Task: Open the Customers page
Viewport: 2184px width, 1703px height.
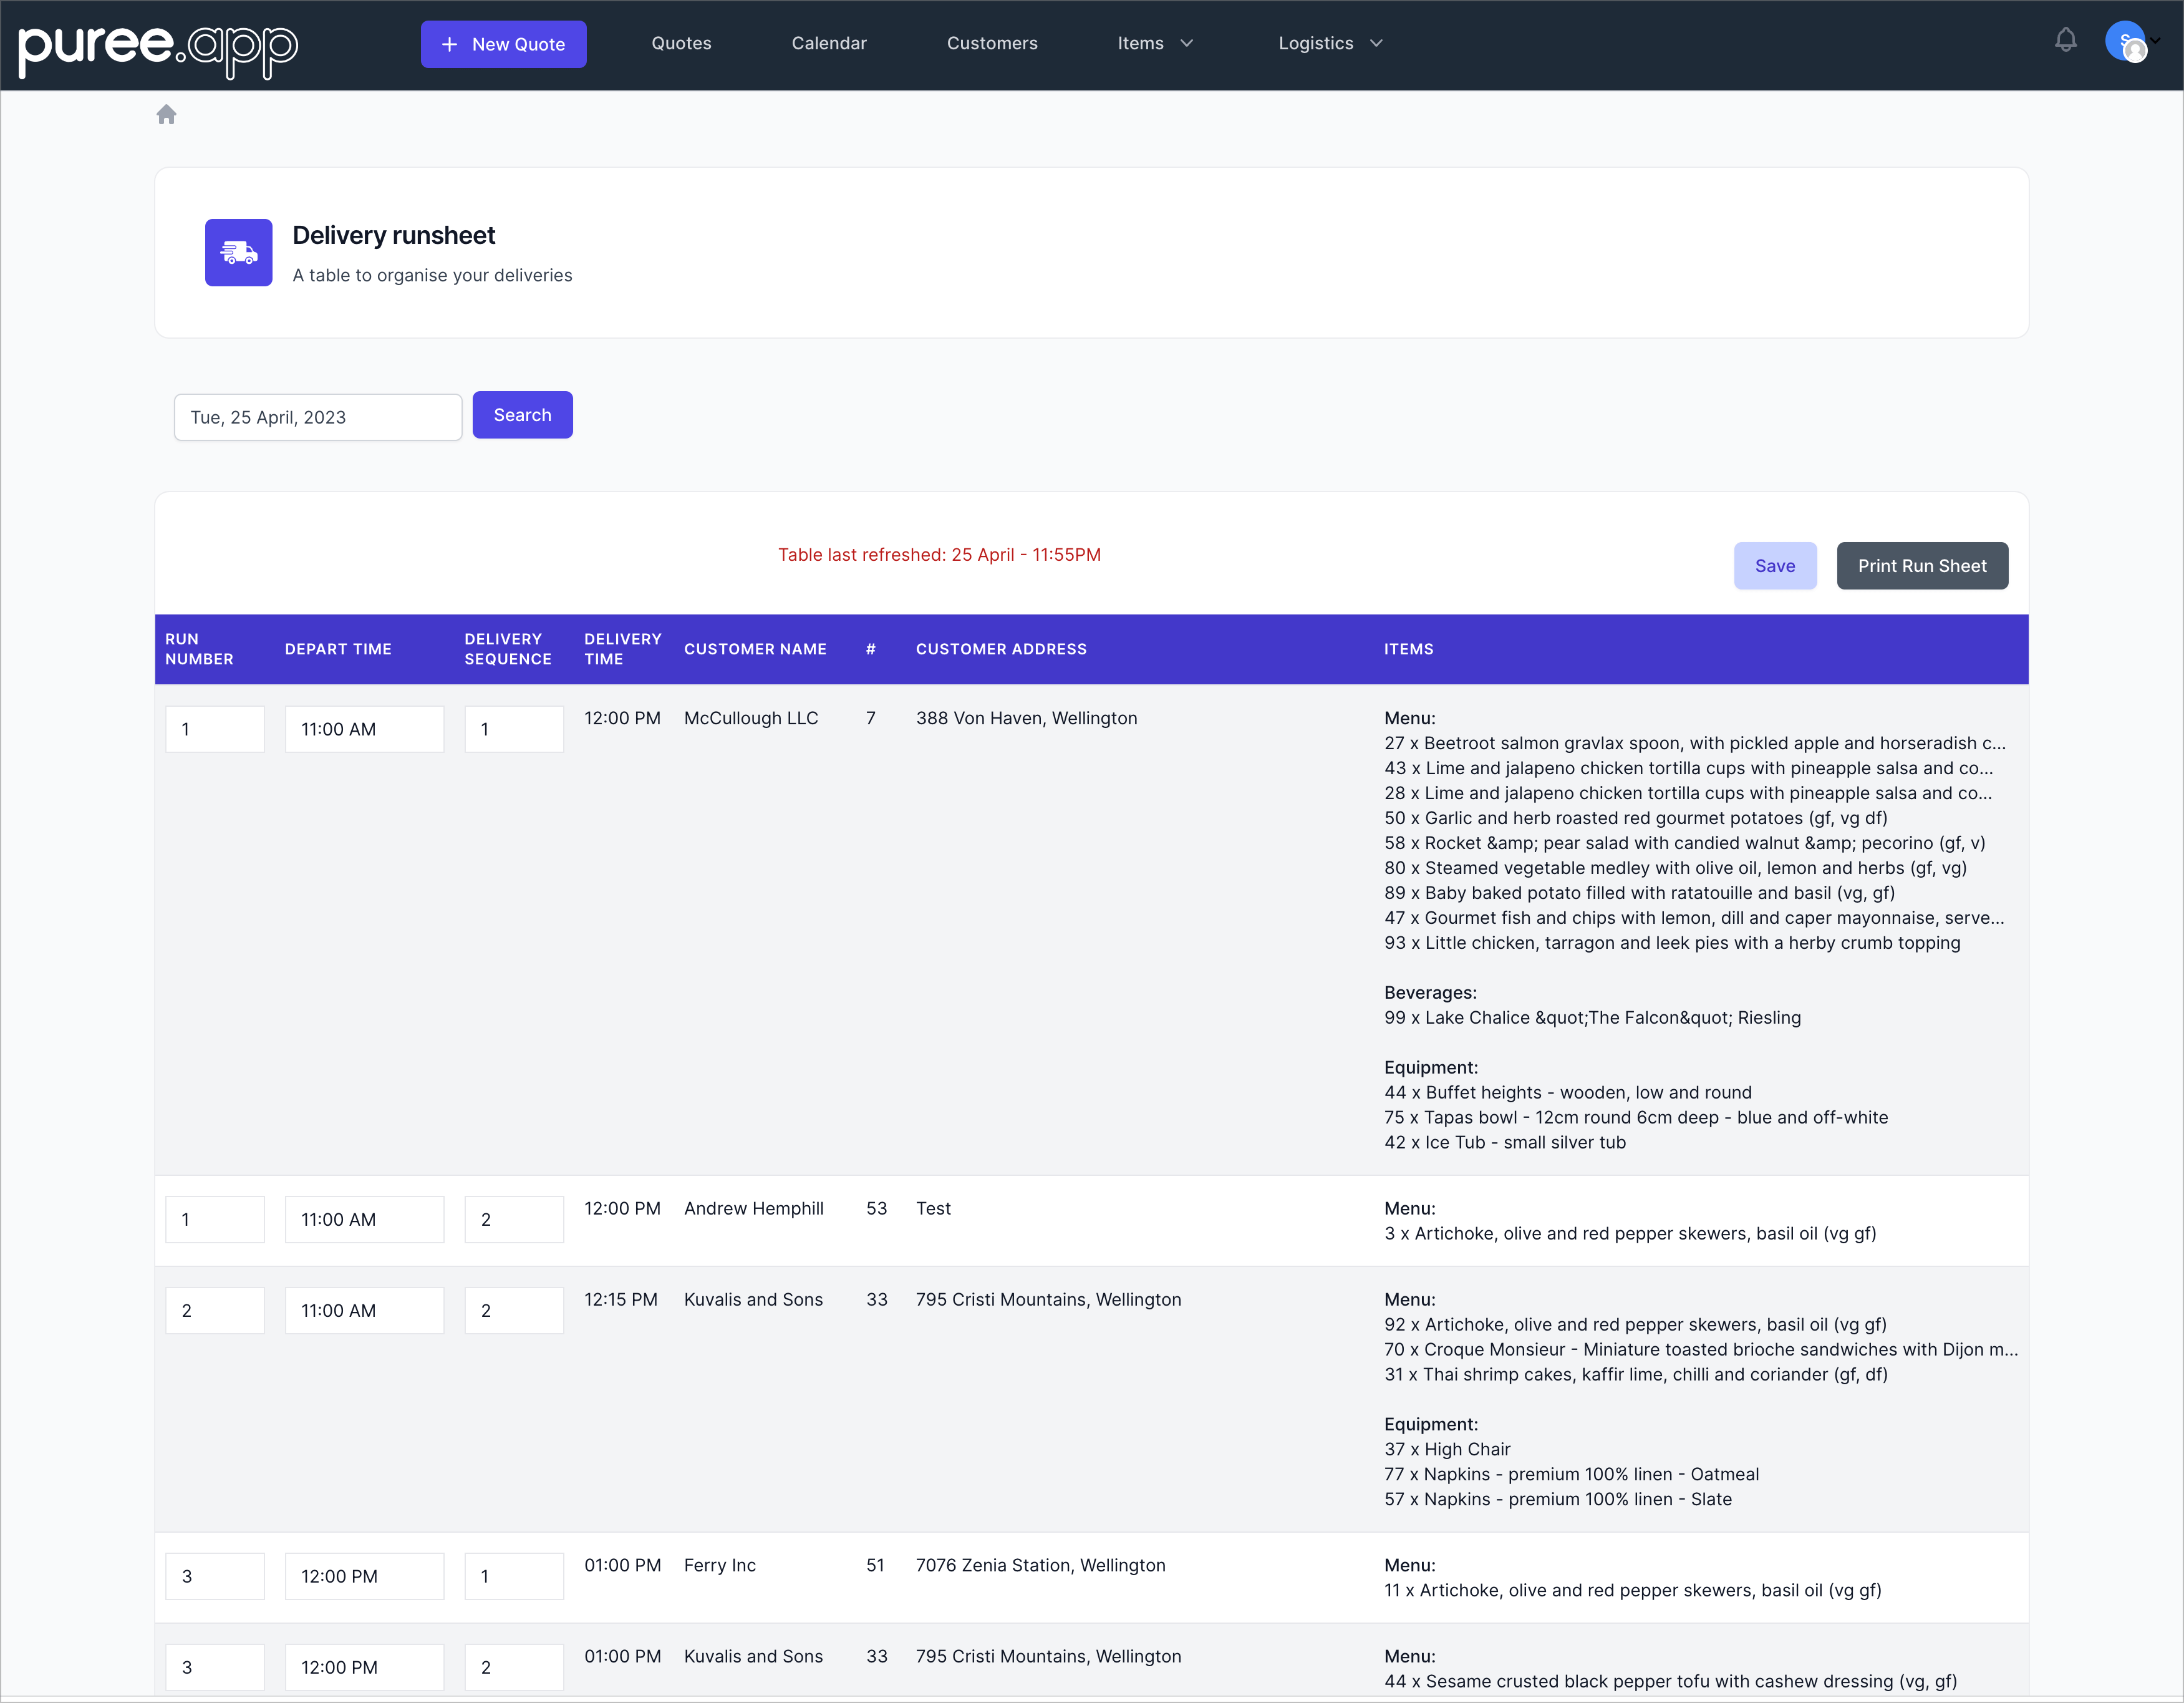Action: pyautogui.click(x=992, y=43)
